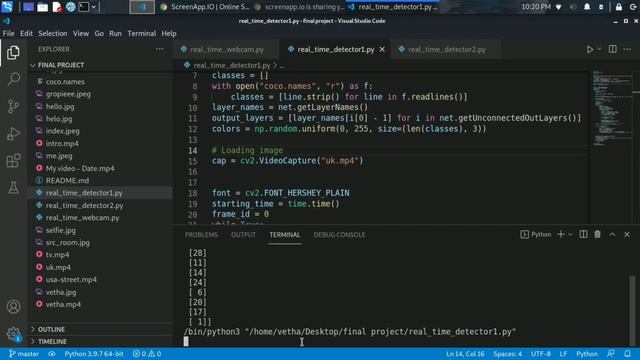Open the Terminal menu

142,33
